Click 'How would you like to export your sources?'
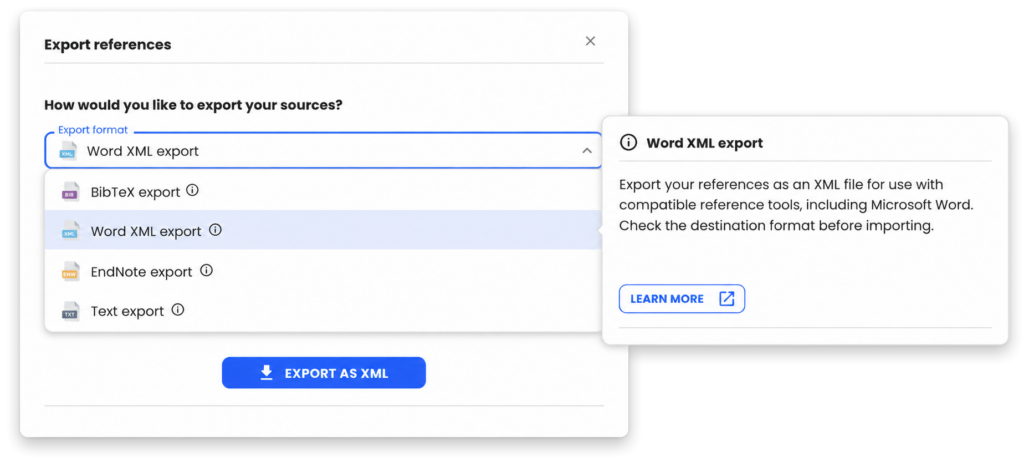 pos(193,104)
